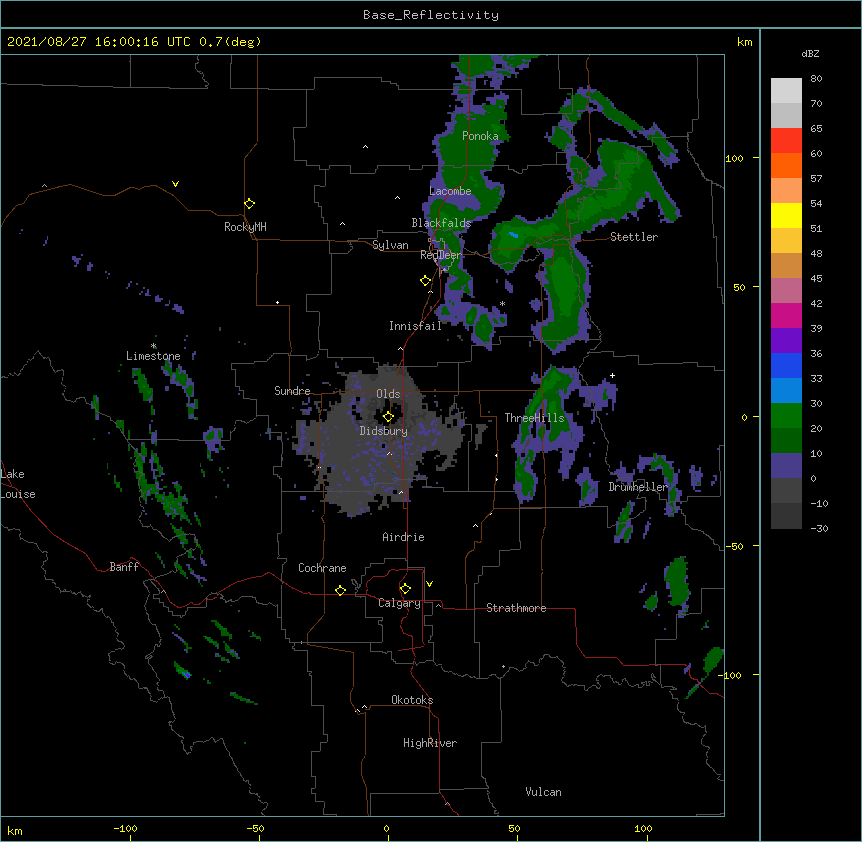Image resolution: width=862 pixels, height=842 pixels.
Task: Click the yellow 54 dBZ legend swatch
Action: [786, 215]
